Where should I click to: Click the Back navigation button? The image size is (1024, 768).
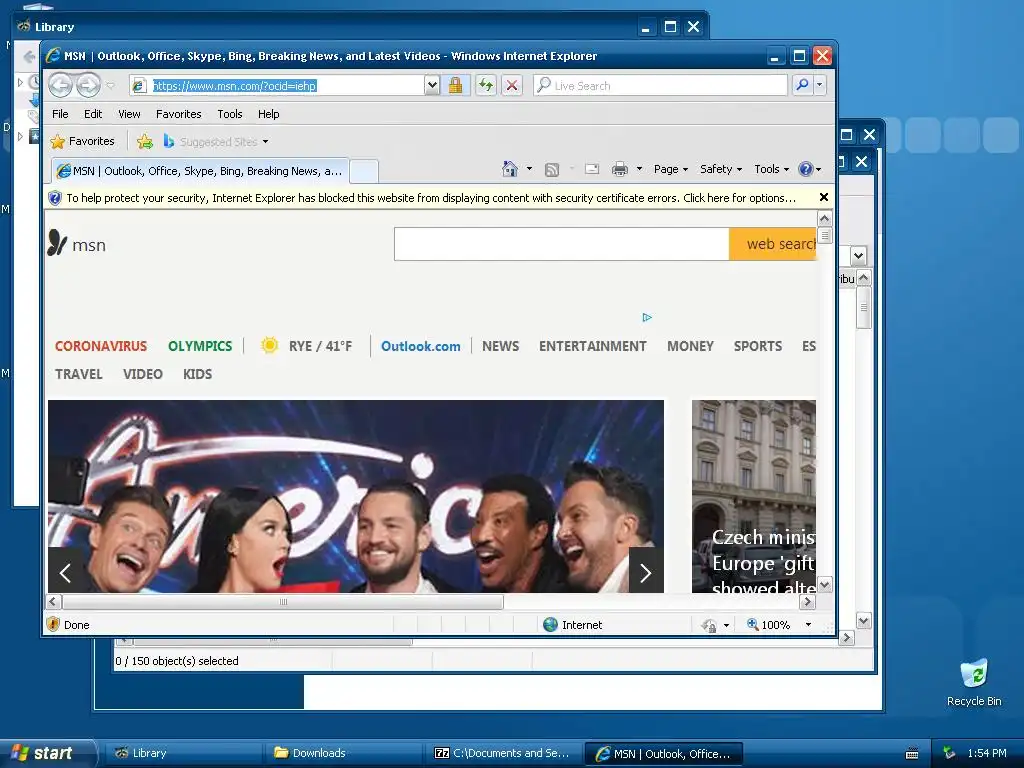pyautogui.click(x=60, y=86)
